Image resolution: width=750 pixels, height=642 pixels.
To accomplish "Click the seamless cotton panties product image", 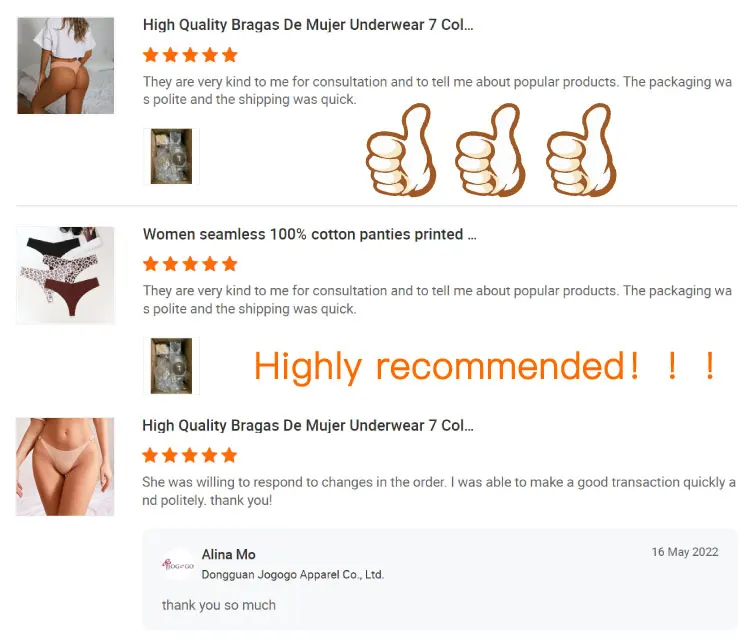I will tap(66, 275).
